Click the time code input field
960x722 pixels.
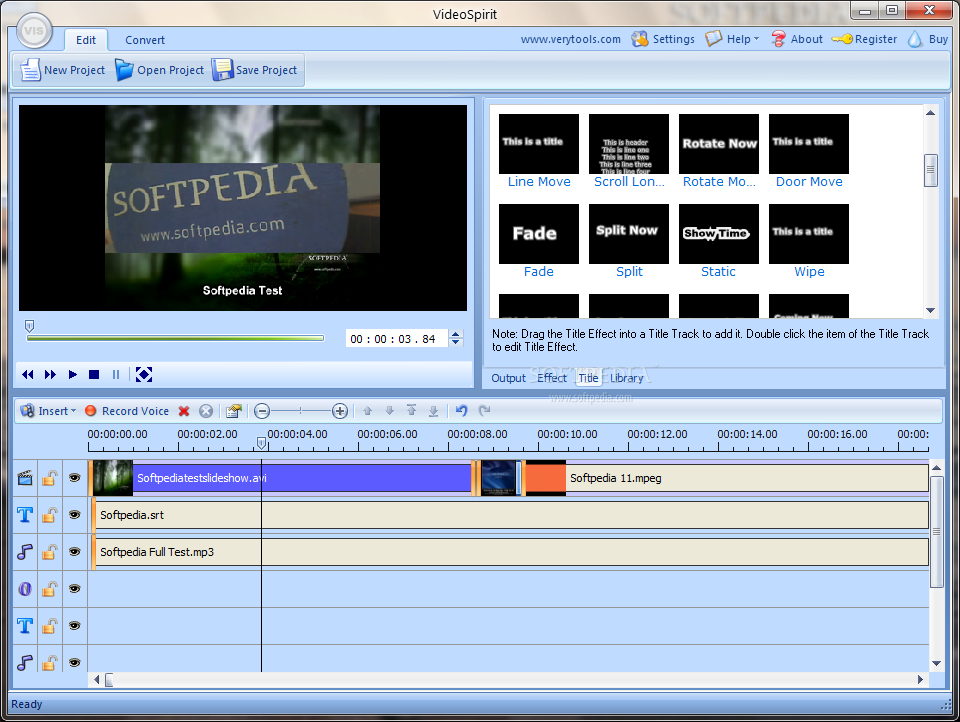tap(396, 339)
